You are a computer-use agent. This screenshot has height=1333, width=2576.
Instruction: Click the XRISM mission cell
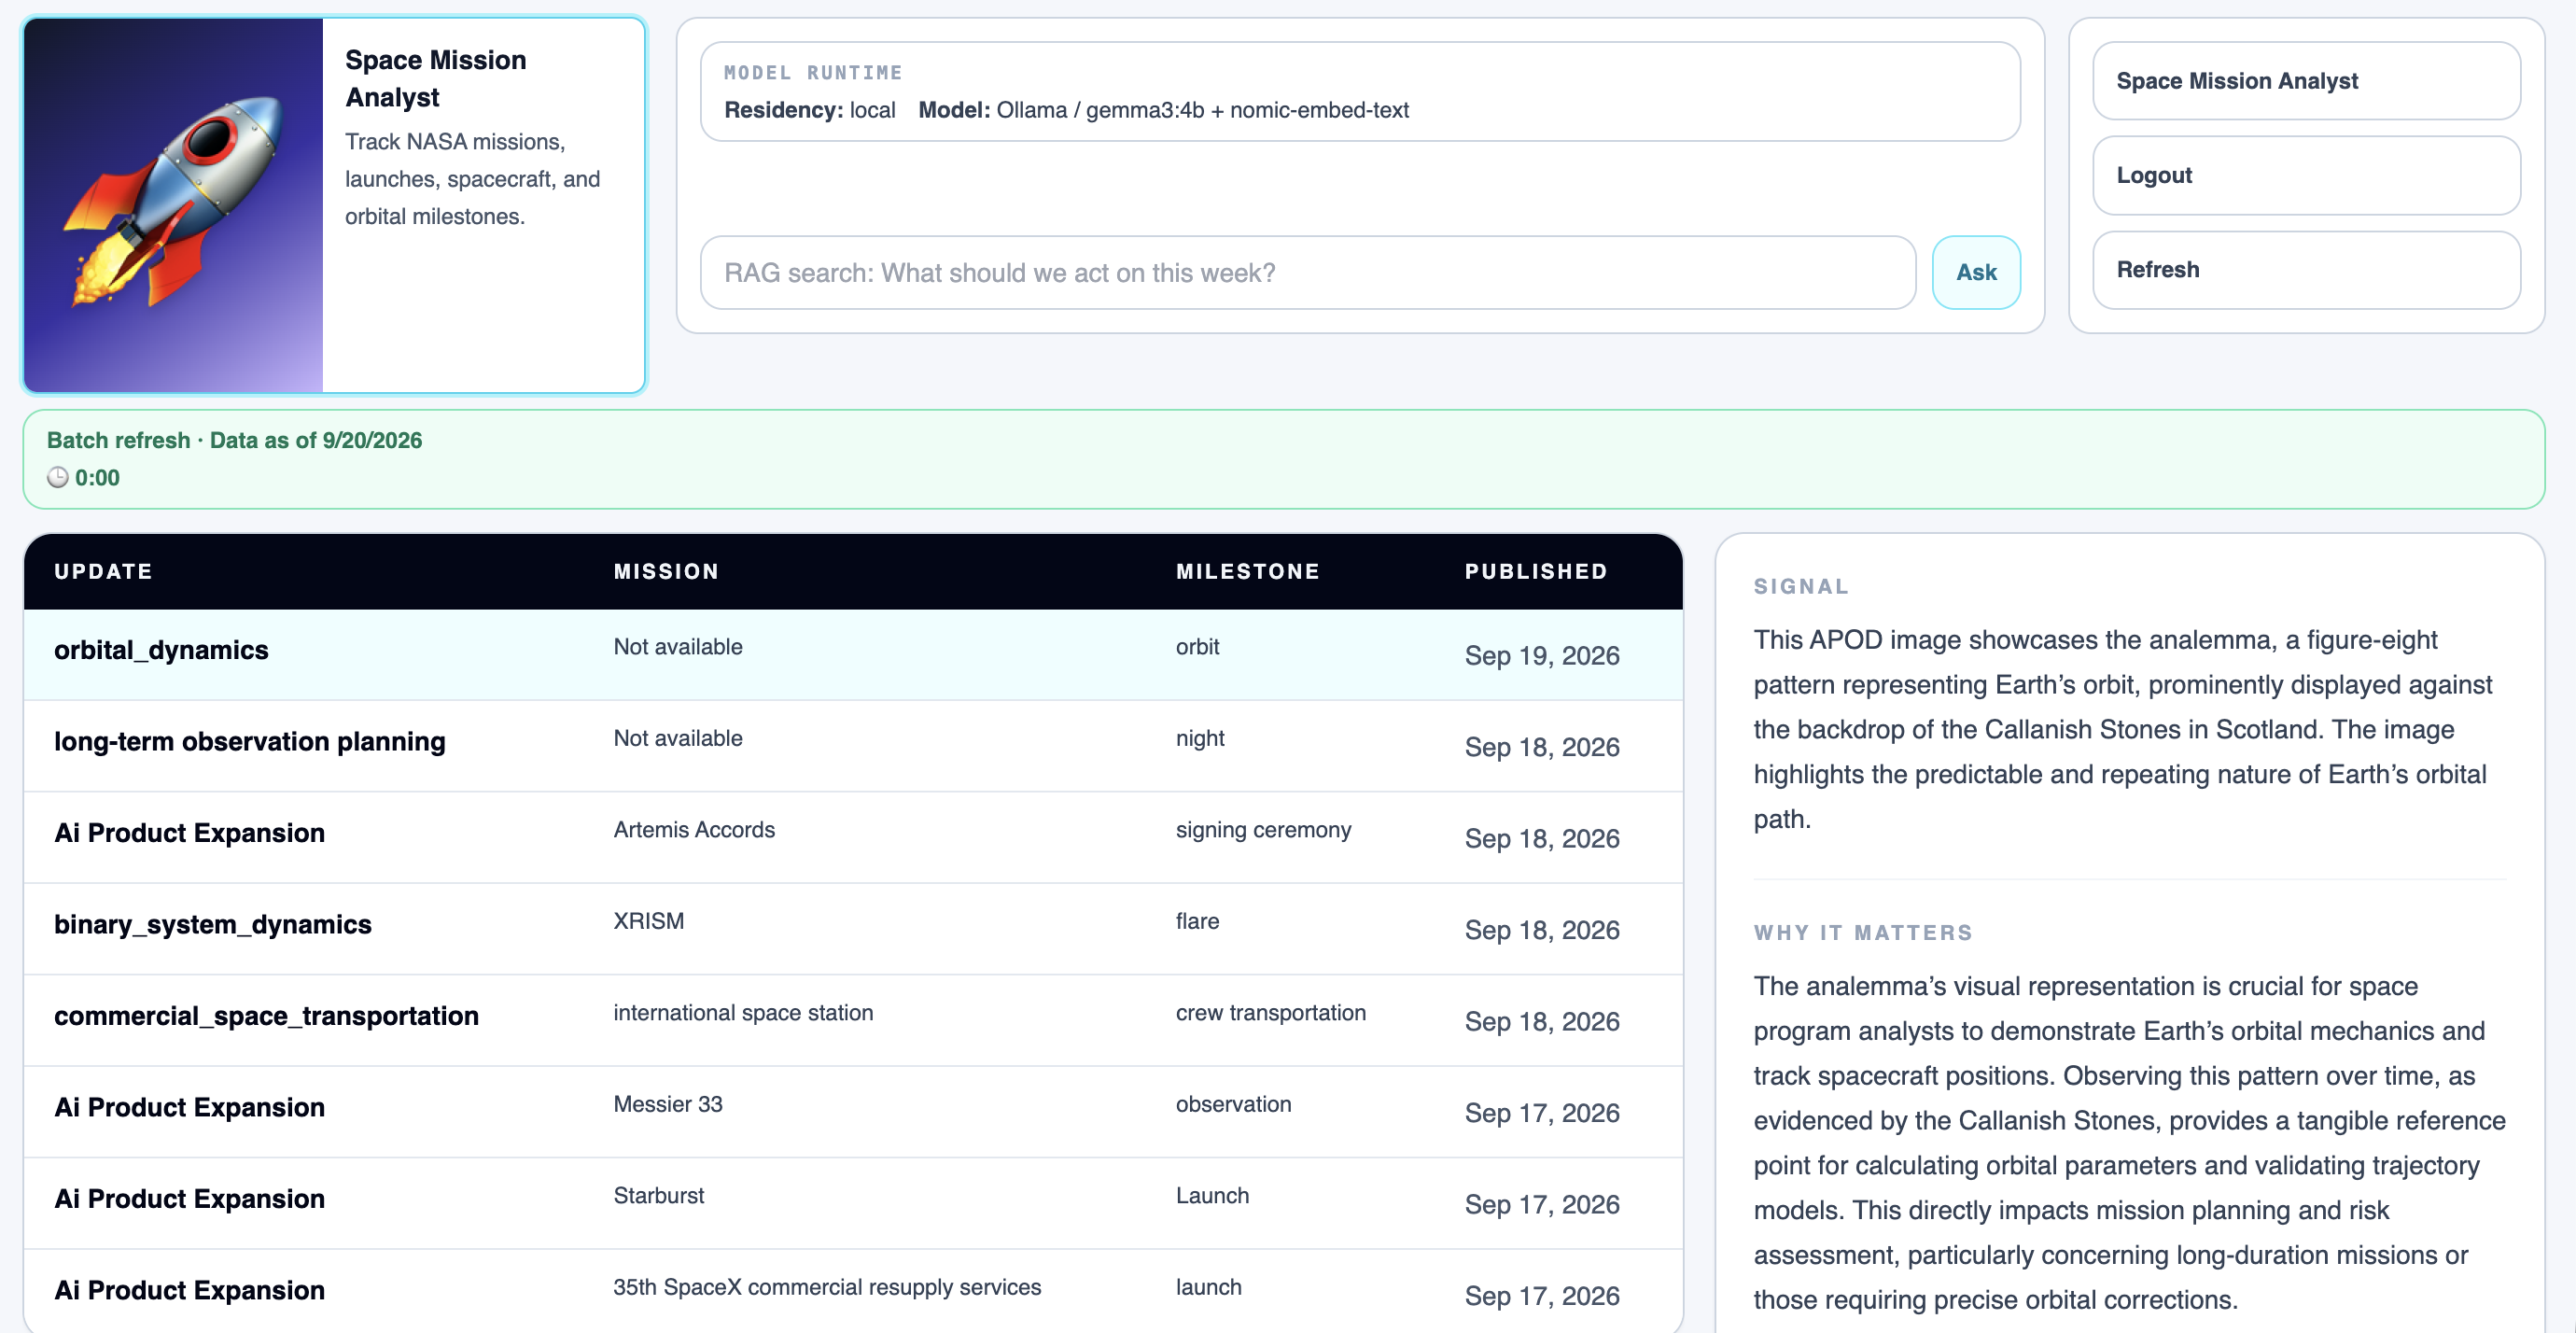[648, 921]
